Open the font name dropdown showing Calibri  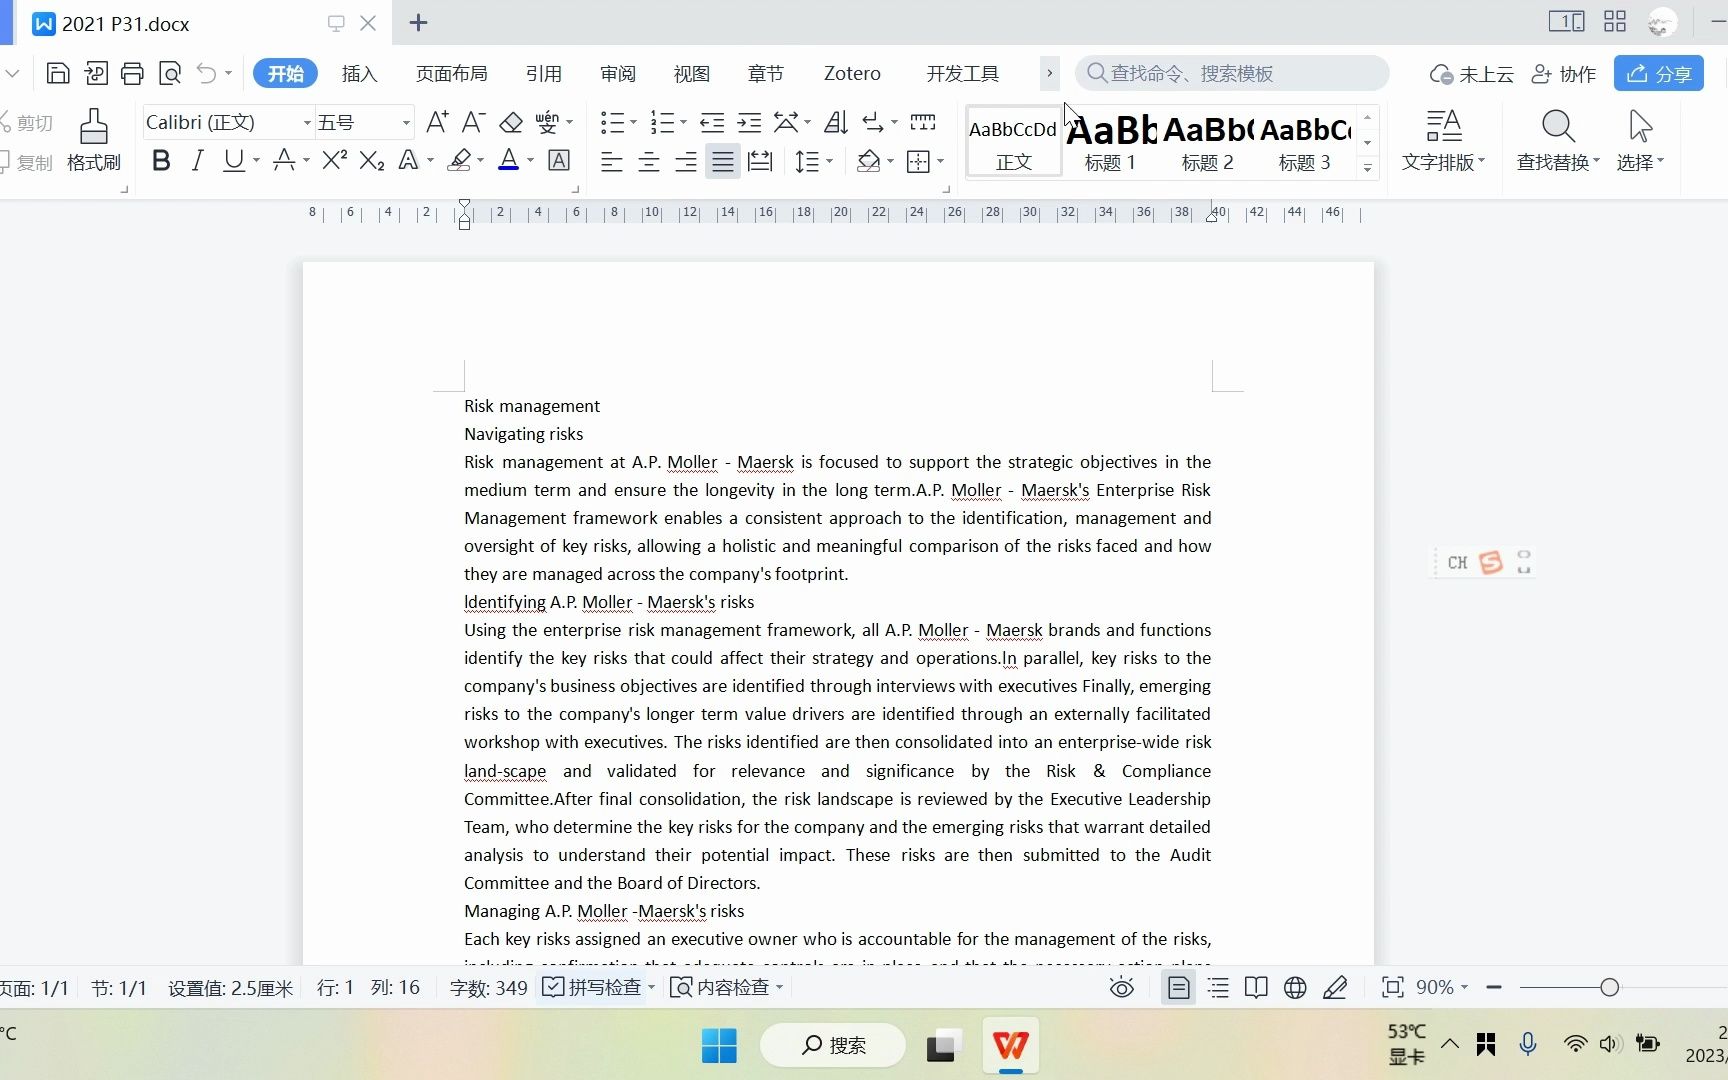coord(307,122)
